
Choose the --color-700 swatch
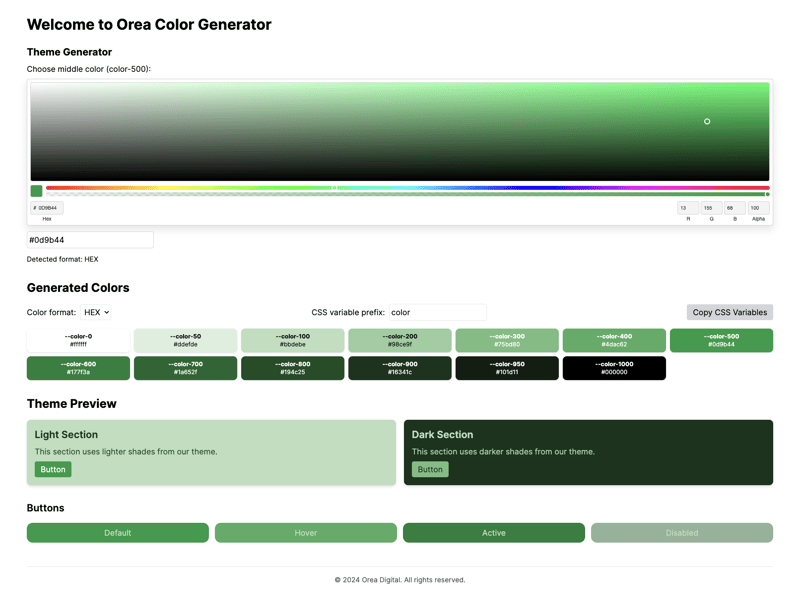(x=185, y=368)
